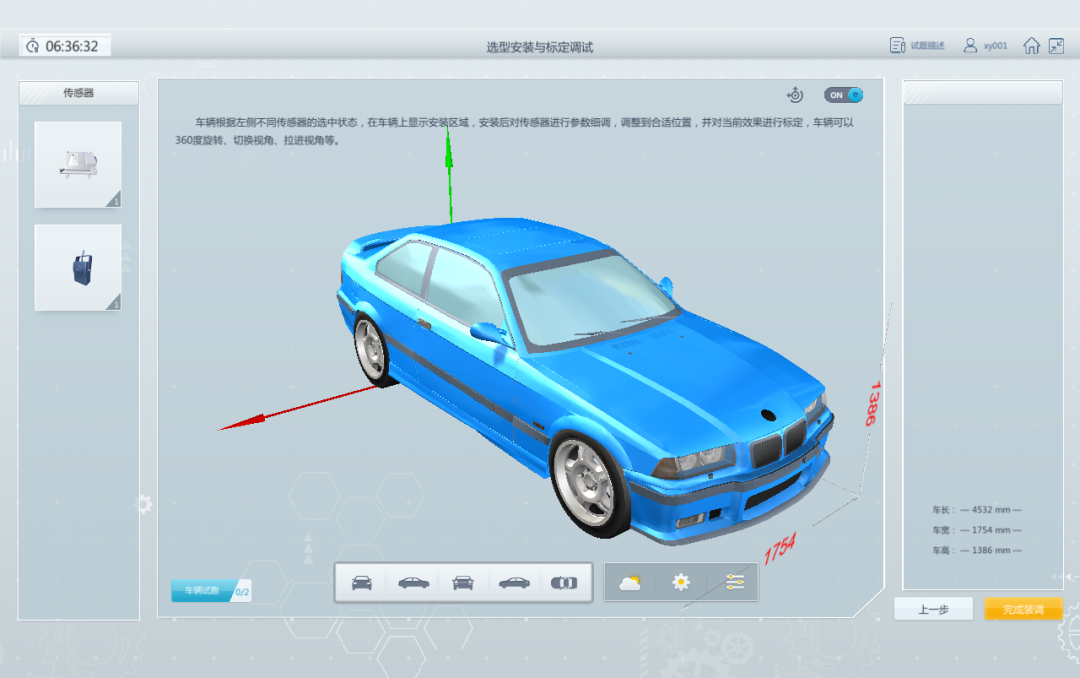Image resolution: width=1080 pixels, height=678 pixels.
Task: Click the 车宽 1754 mm value
Action: [x=990, y=530]
